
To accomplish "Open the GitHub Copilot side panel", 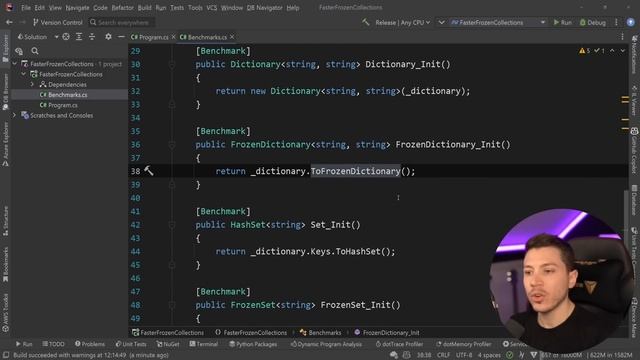I will click(634, 151).
